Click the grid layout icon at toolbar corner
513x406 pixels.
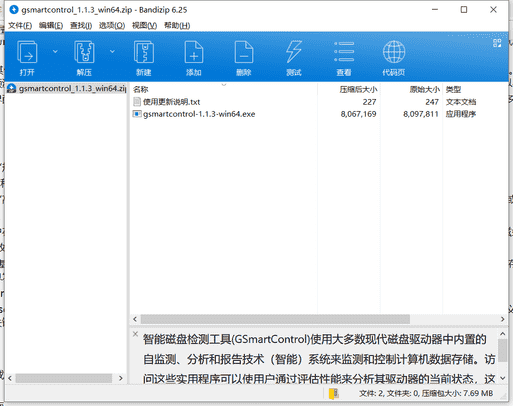[x=497, y=43]
